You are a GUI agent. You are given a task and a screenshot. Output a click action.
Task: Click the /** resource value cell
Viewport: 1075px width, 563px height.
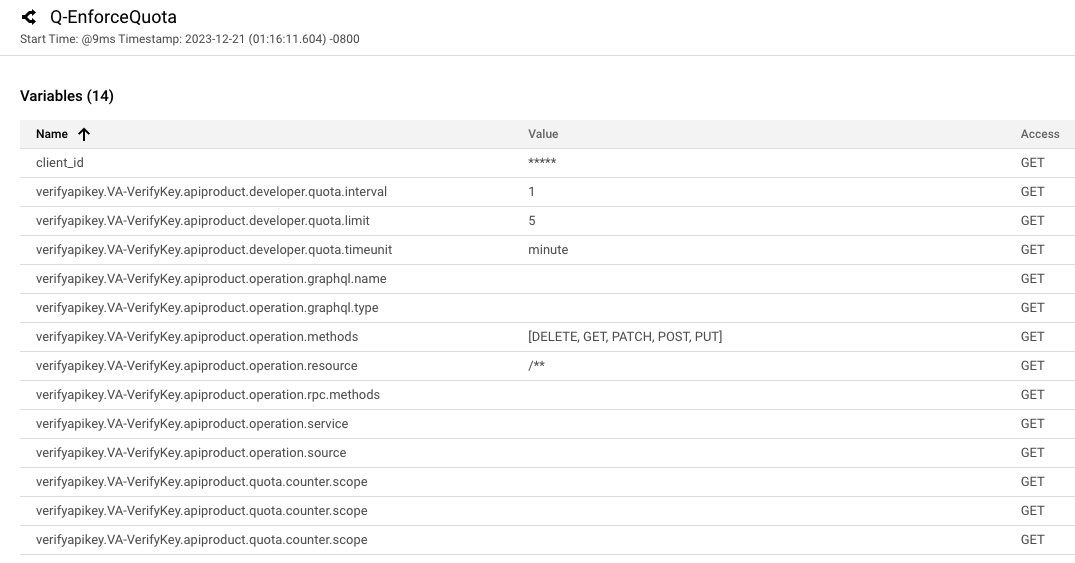[536, 366]
